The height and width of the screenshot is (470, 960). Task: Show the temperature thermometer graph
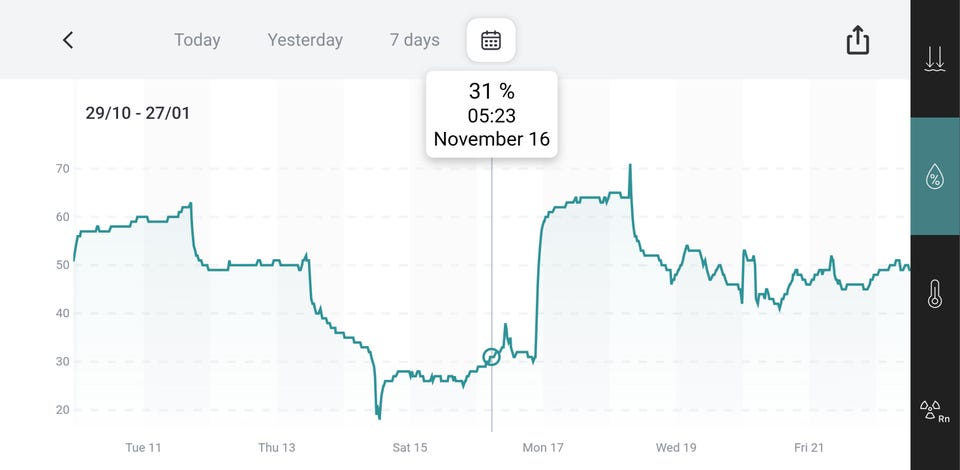point(935,294)
